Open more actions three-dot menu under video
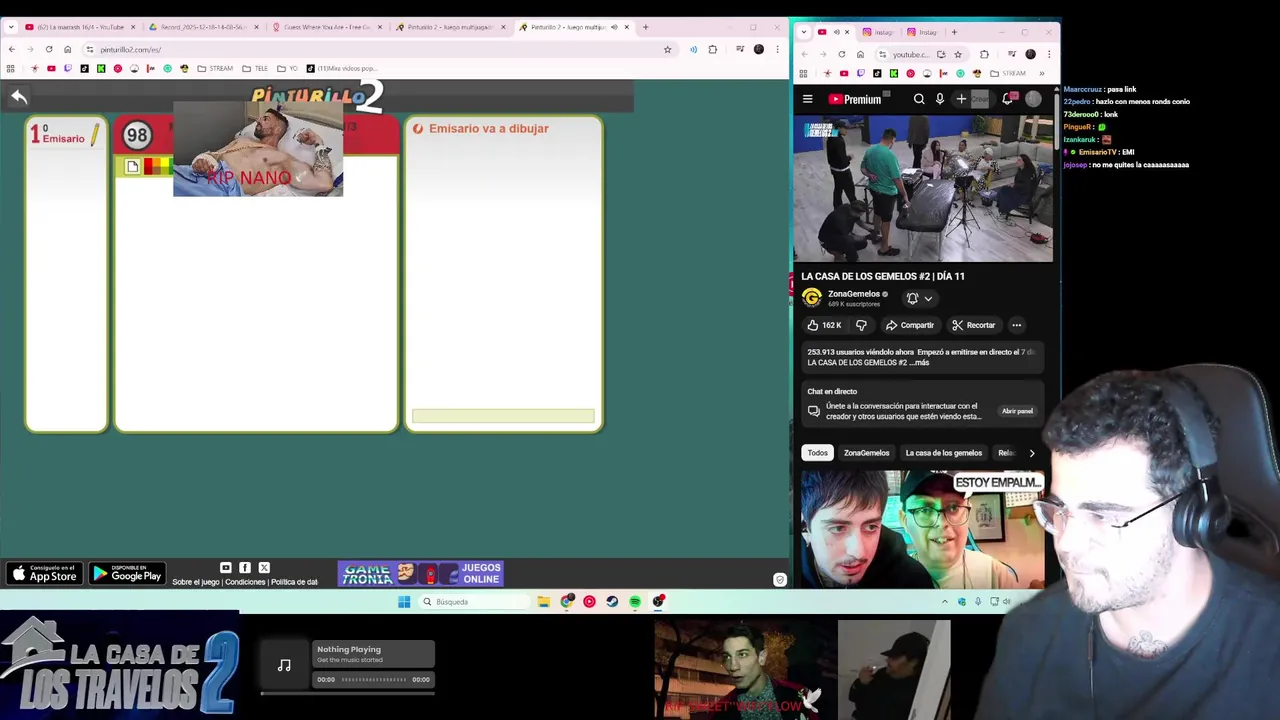The width and height of the screenshot is (1280, 720). tap(1017, 325)
